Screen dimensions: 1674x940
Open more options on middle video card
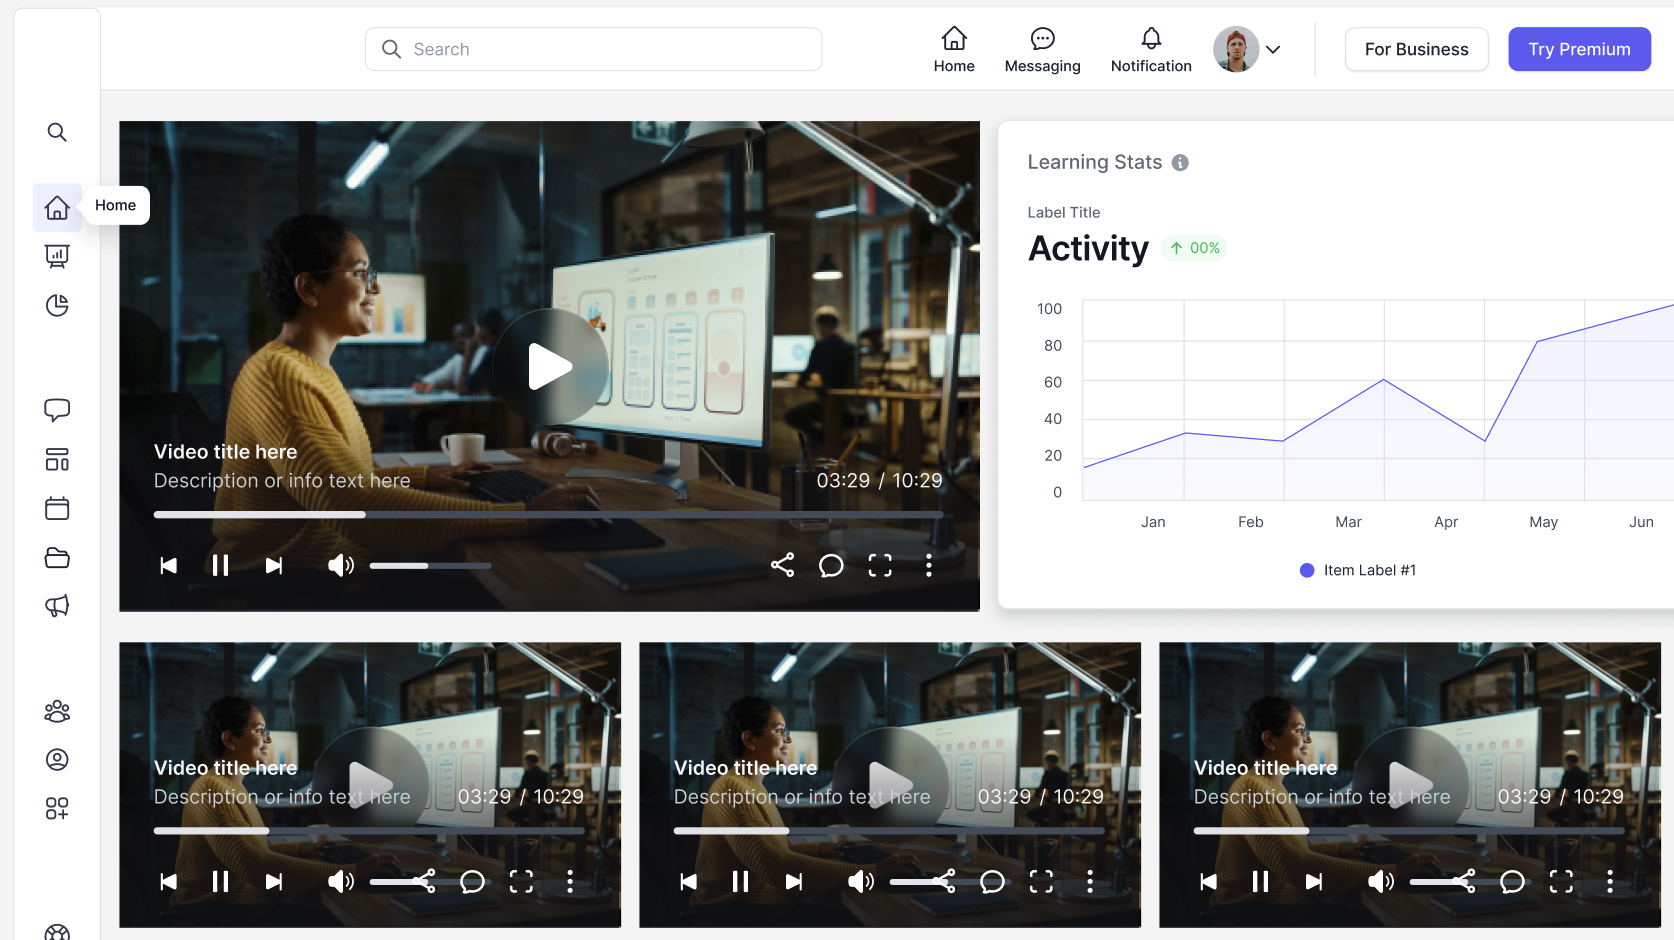coord(1090,881)
